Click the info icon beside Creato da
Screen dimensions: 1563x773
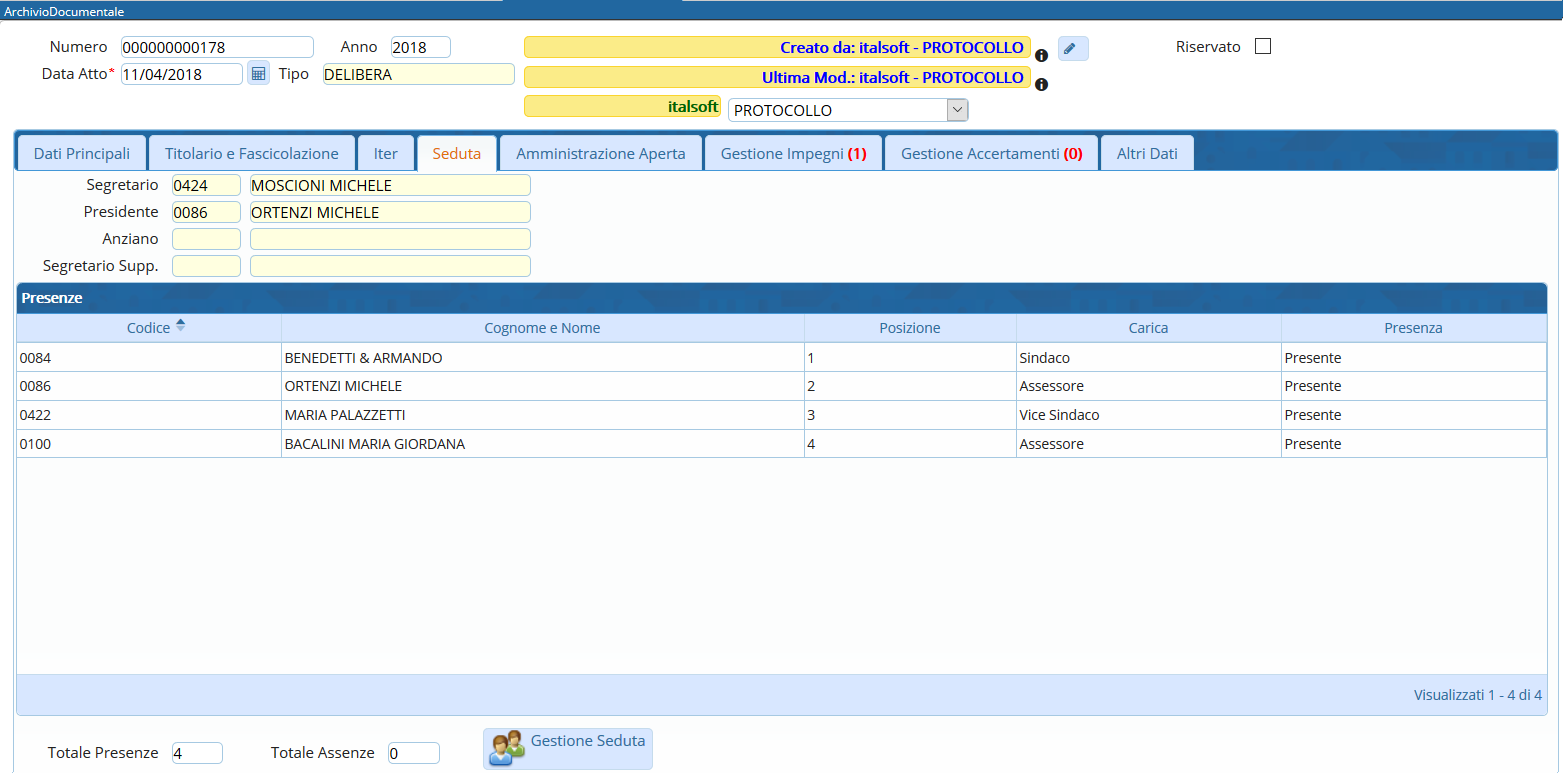point(1041,56)
